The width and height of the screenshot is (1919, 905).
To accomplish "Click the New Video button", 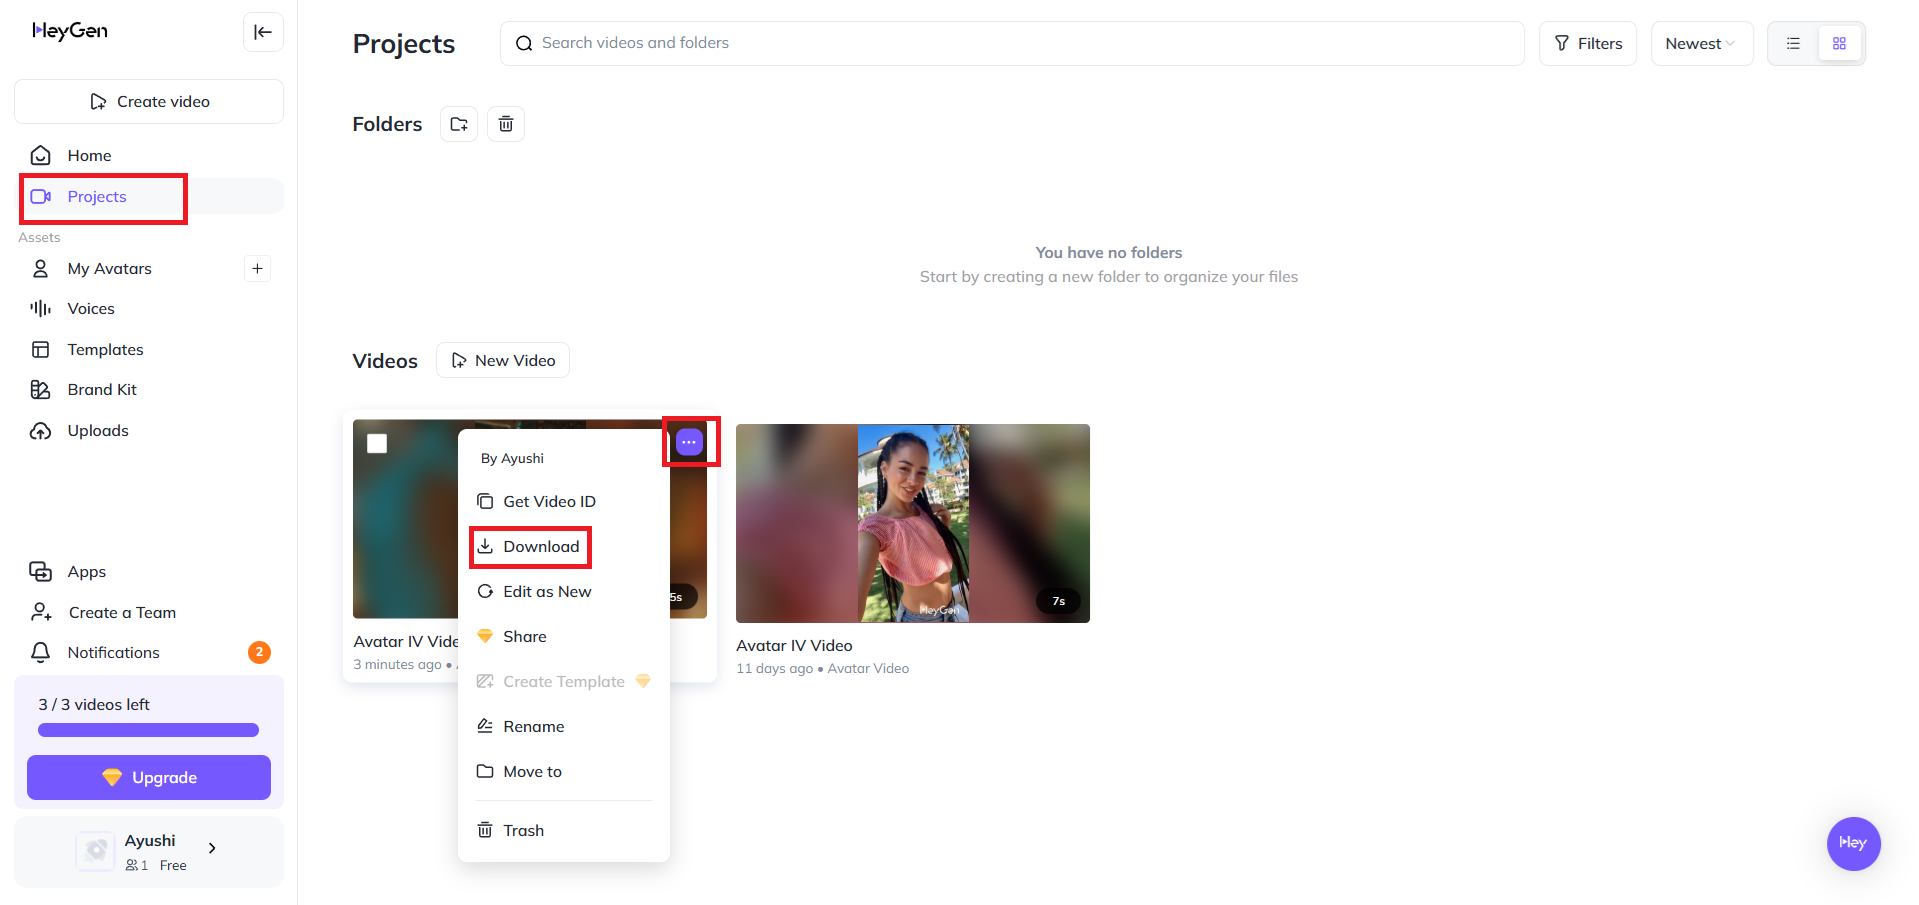I will (503, 361).
